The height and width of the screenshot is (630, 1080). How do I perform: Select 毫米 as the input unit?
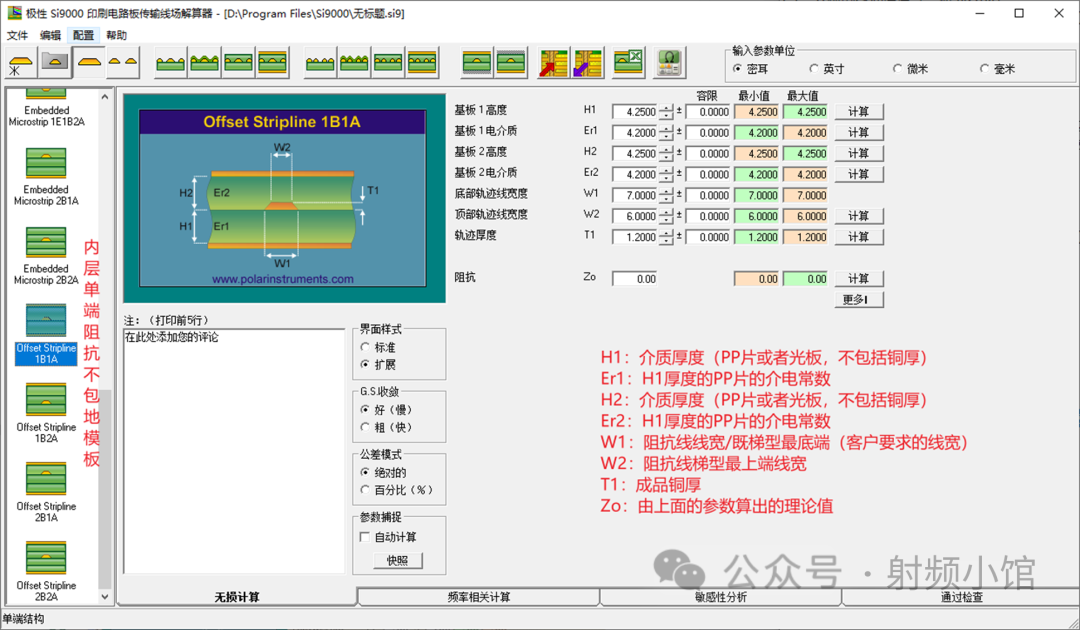point(985,69)
